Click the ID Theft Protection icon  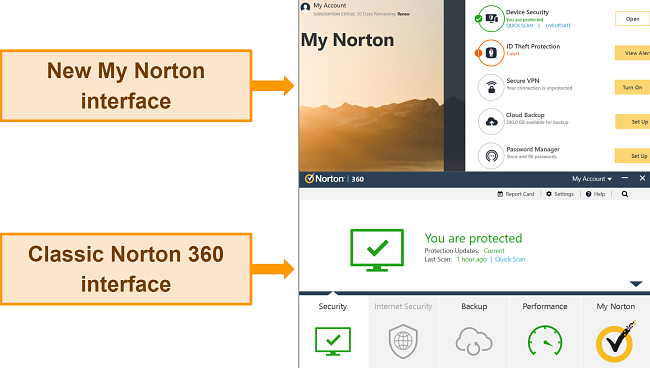tap(491, 53)
